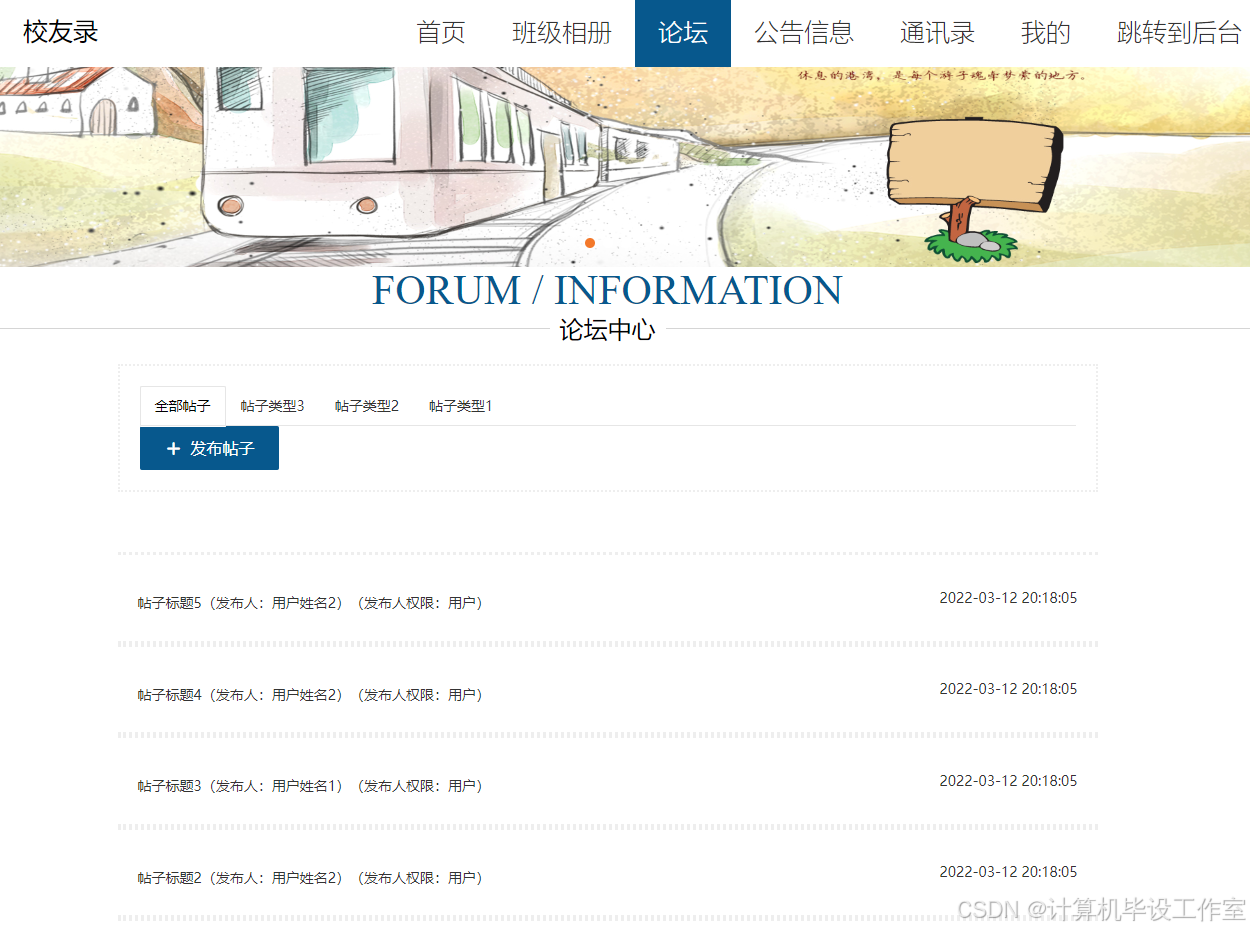1250x931 pixels.
Task: Click the plus icon on 发布帖子
Action: tap(173, 449)
